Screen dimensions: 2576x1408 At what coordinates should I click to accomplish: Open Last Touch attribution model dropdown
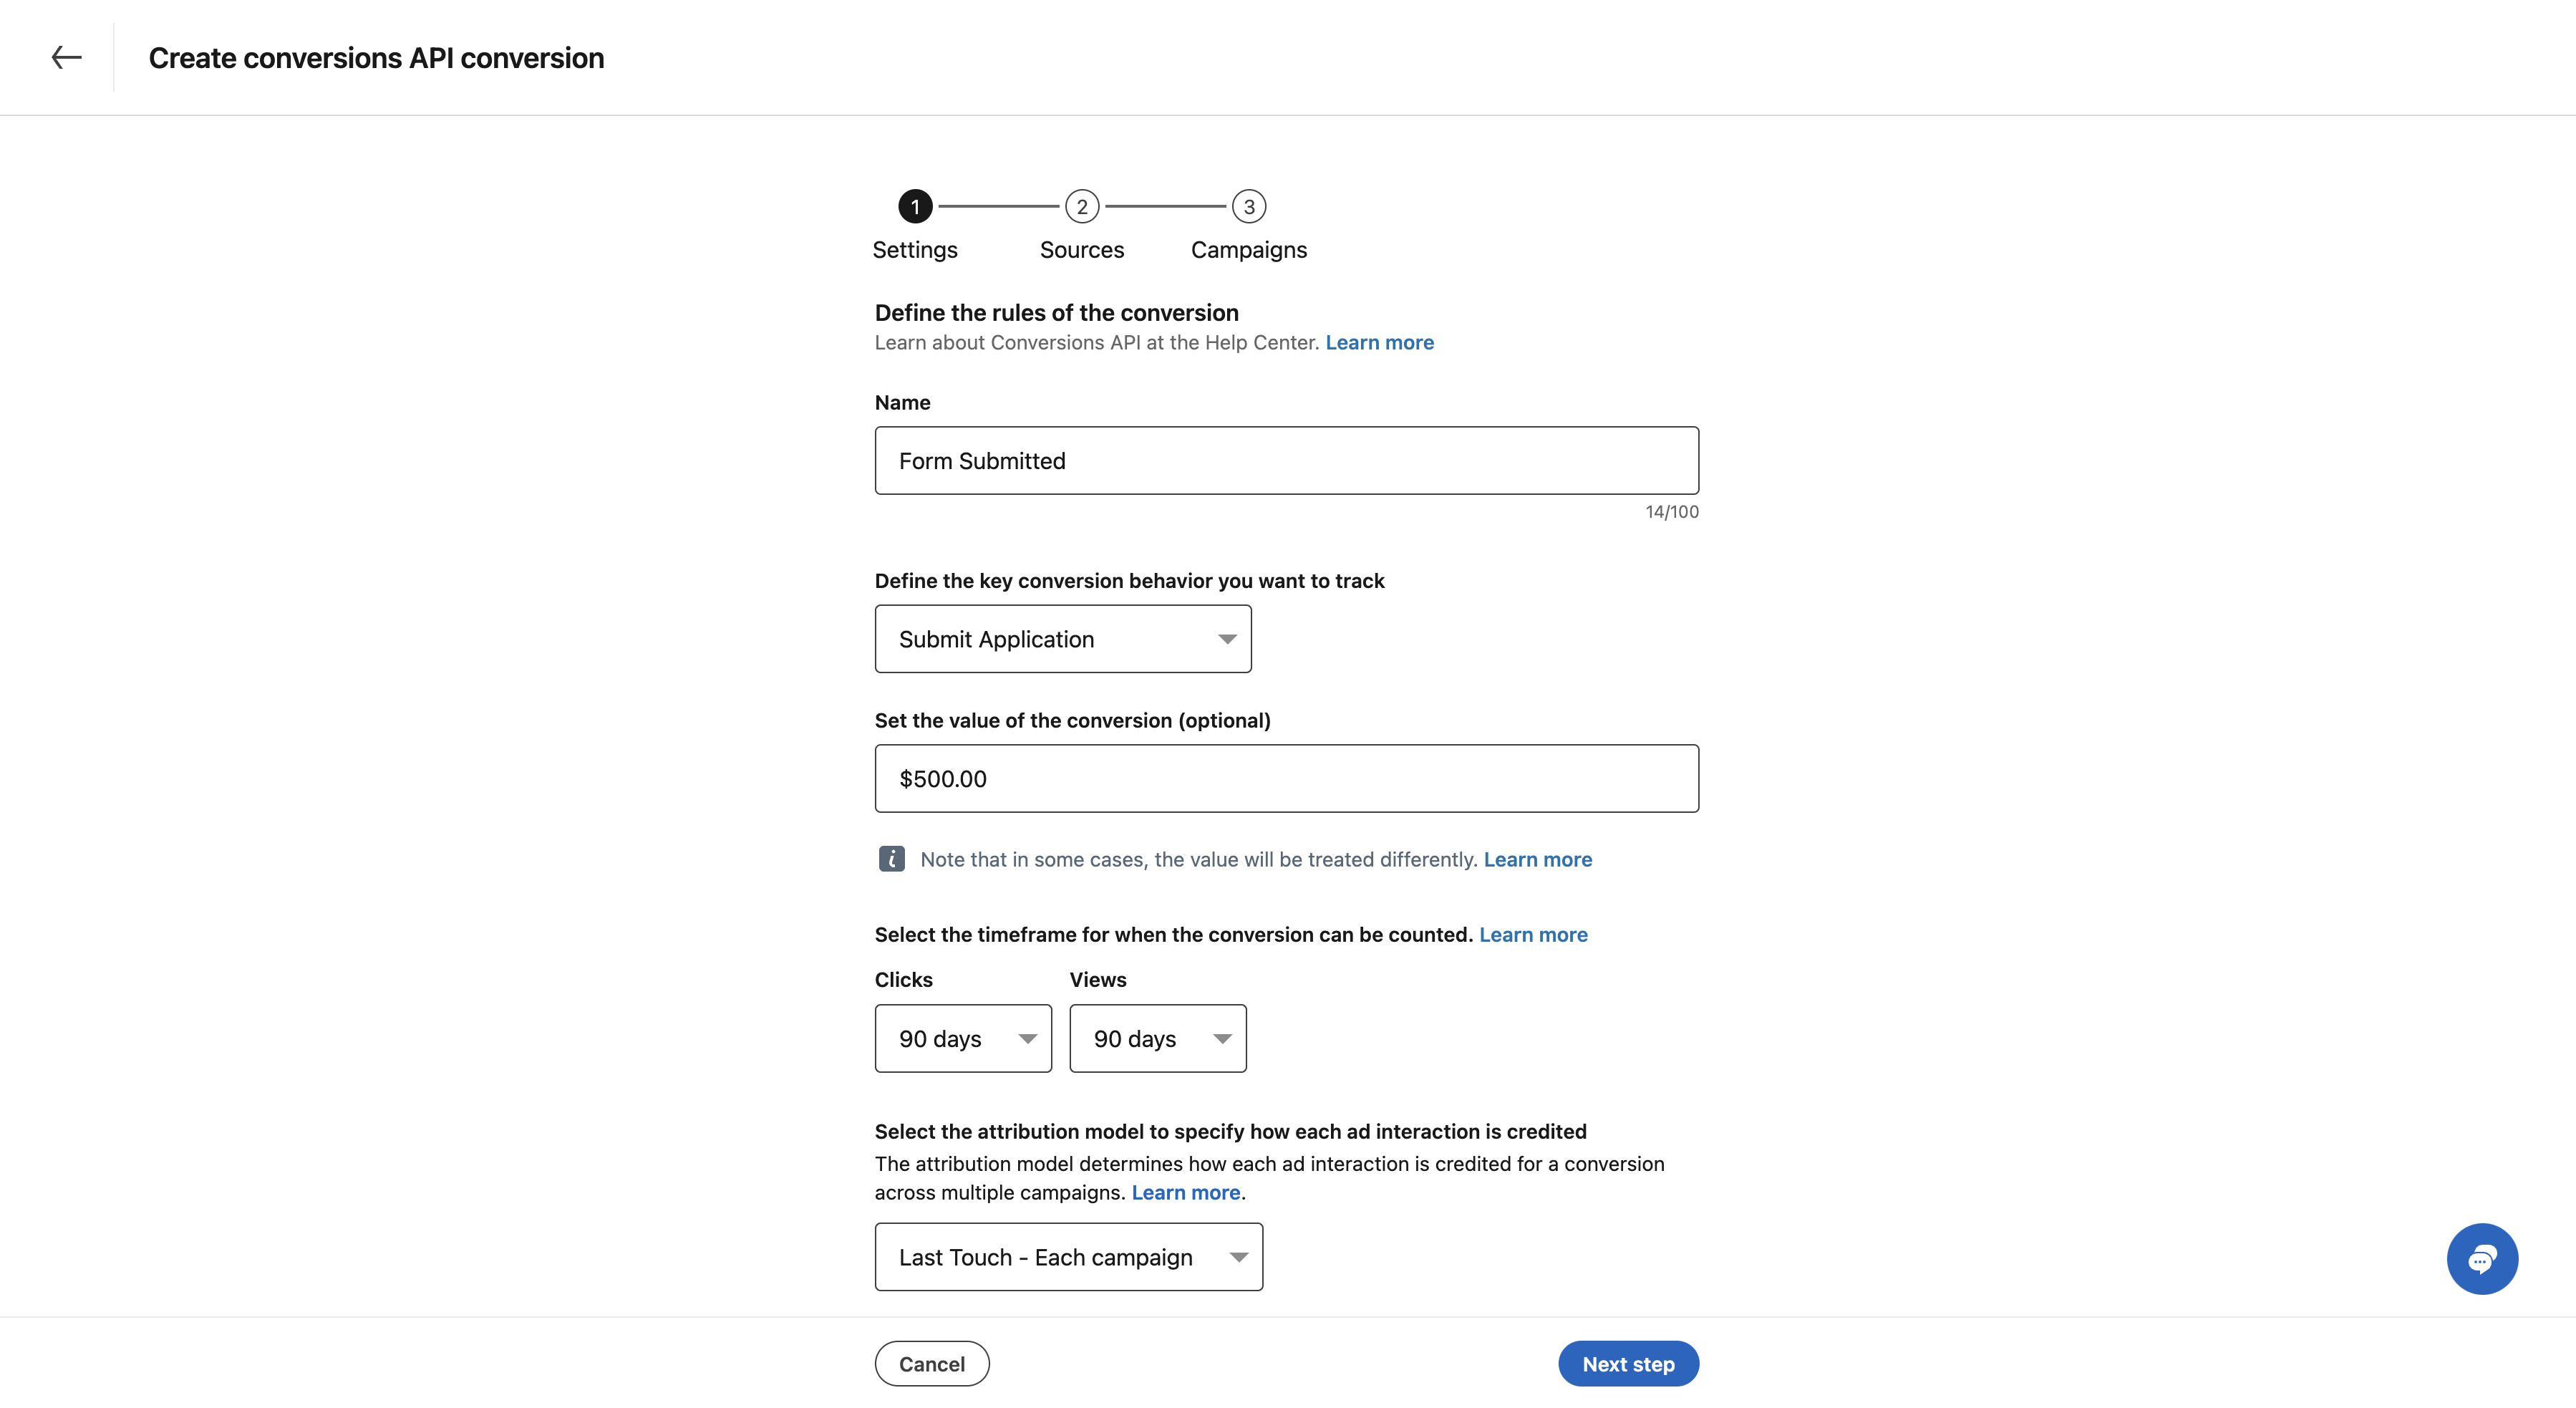pyautogui.click(x=1068, y=1257)
